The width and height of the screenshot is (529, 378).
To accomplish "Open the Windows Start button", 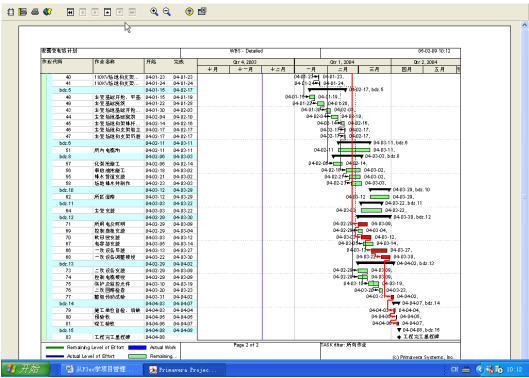I will [26, 369].
